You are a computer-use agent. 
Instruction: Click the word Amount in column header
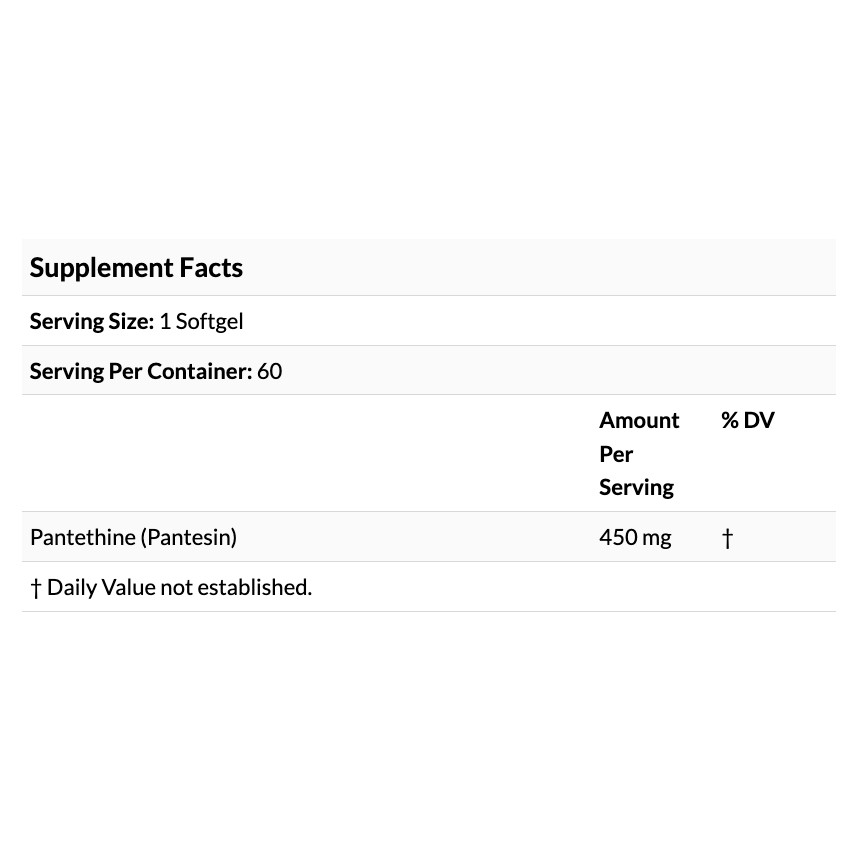tap(639, 420)
